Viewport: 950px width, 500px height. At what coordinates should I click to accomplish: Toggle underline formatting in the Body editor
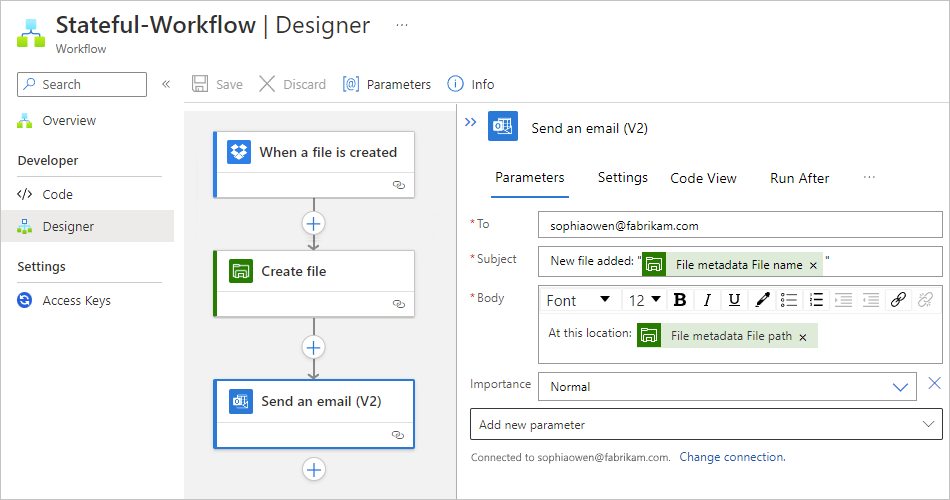click(x=734, y=300)
